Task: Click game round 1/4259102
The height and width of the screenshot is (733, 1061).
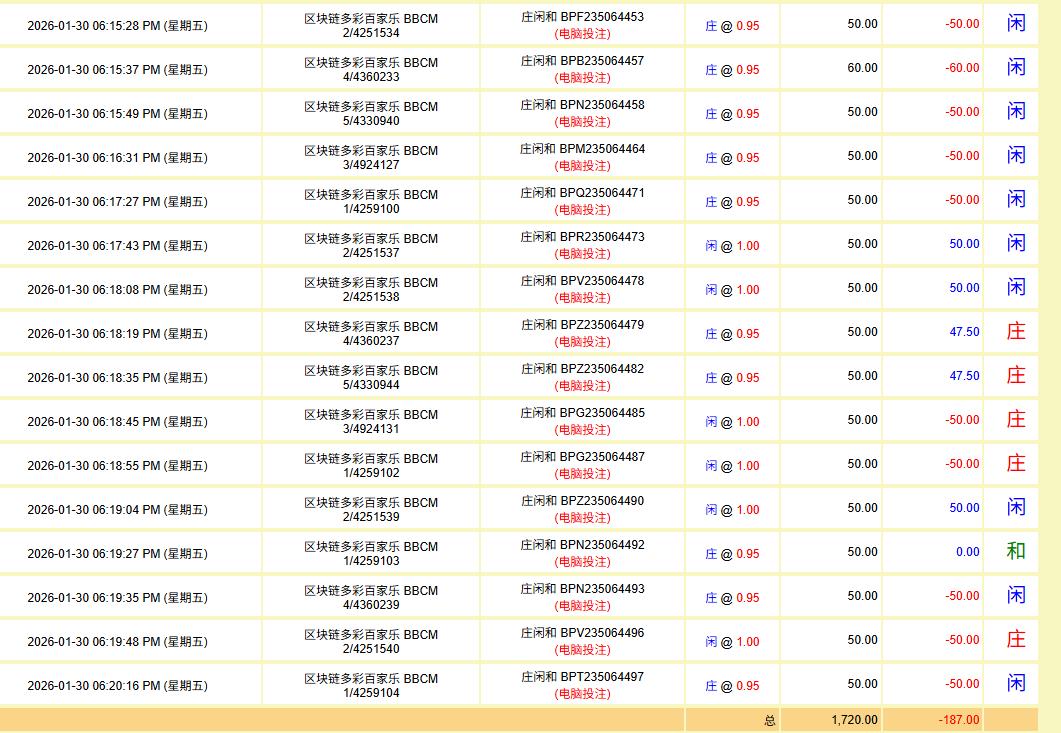Action: tap(371, 473)
